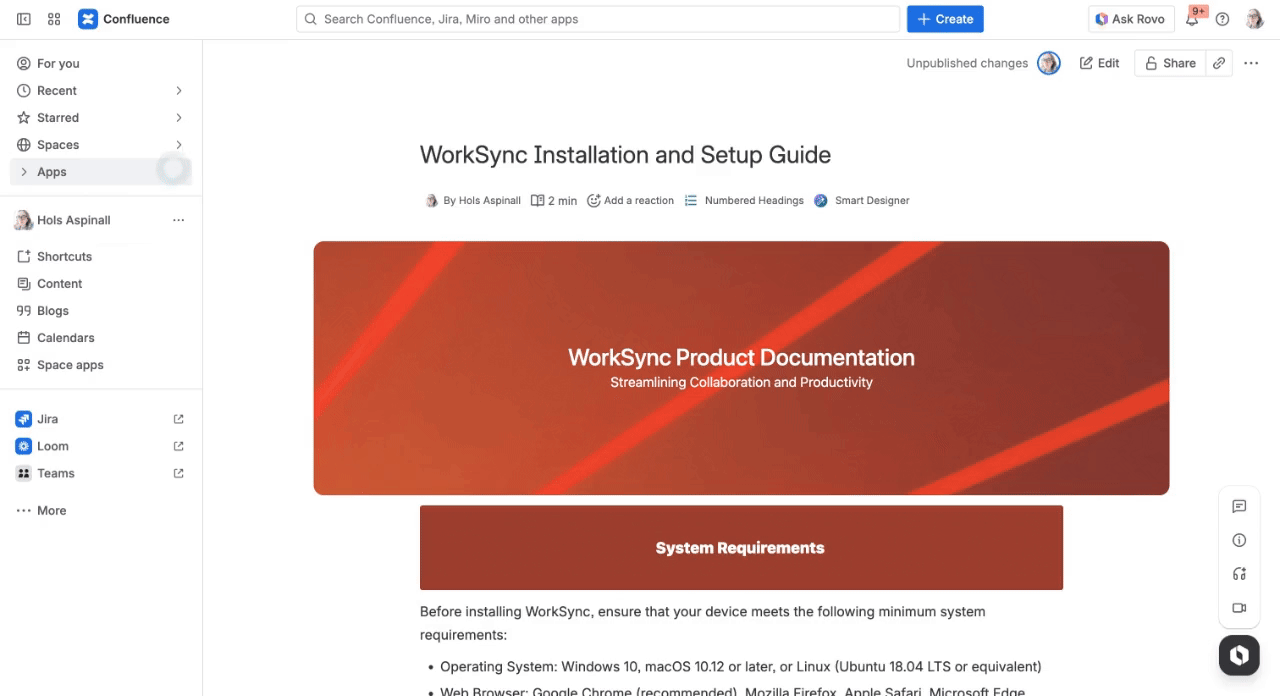The image size is (1280, 696).
Task: Open Hols Aspinall space
Action: tap(74, 220)
